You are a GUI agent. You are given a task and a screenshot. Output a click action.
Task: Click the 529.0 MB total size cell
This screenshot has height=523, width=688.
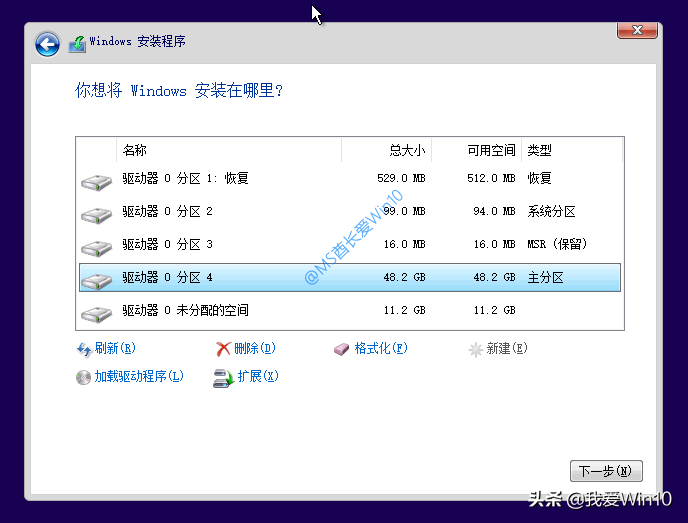click(x=401, y=178)
